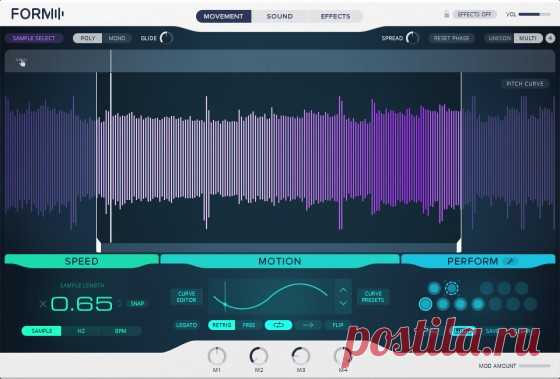The image size is (560, 379).
Task: Select previous curve with the up chevron
Action: [343, 290]
